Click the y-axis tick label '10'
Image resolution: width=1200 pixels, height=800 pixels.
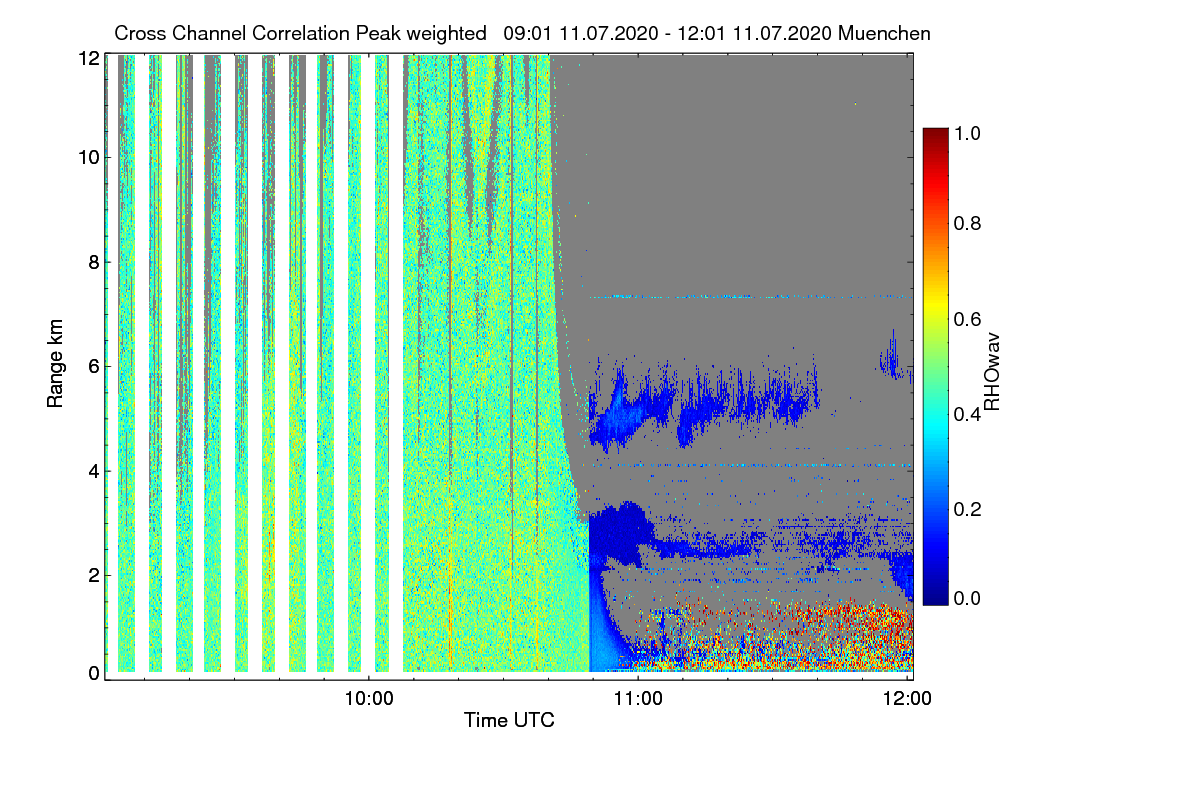point(89,157)
